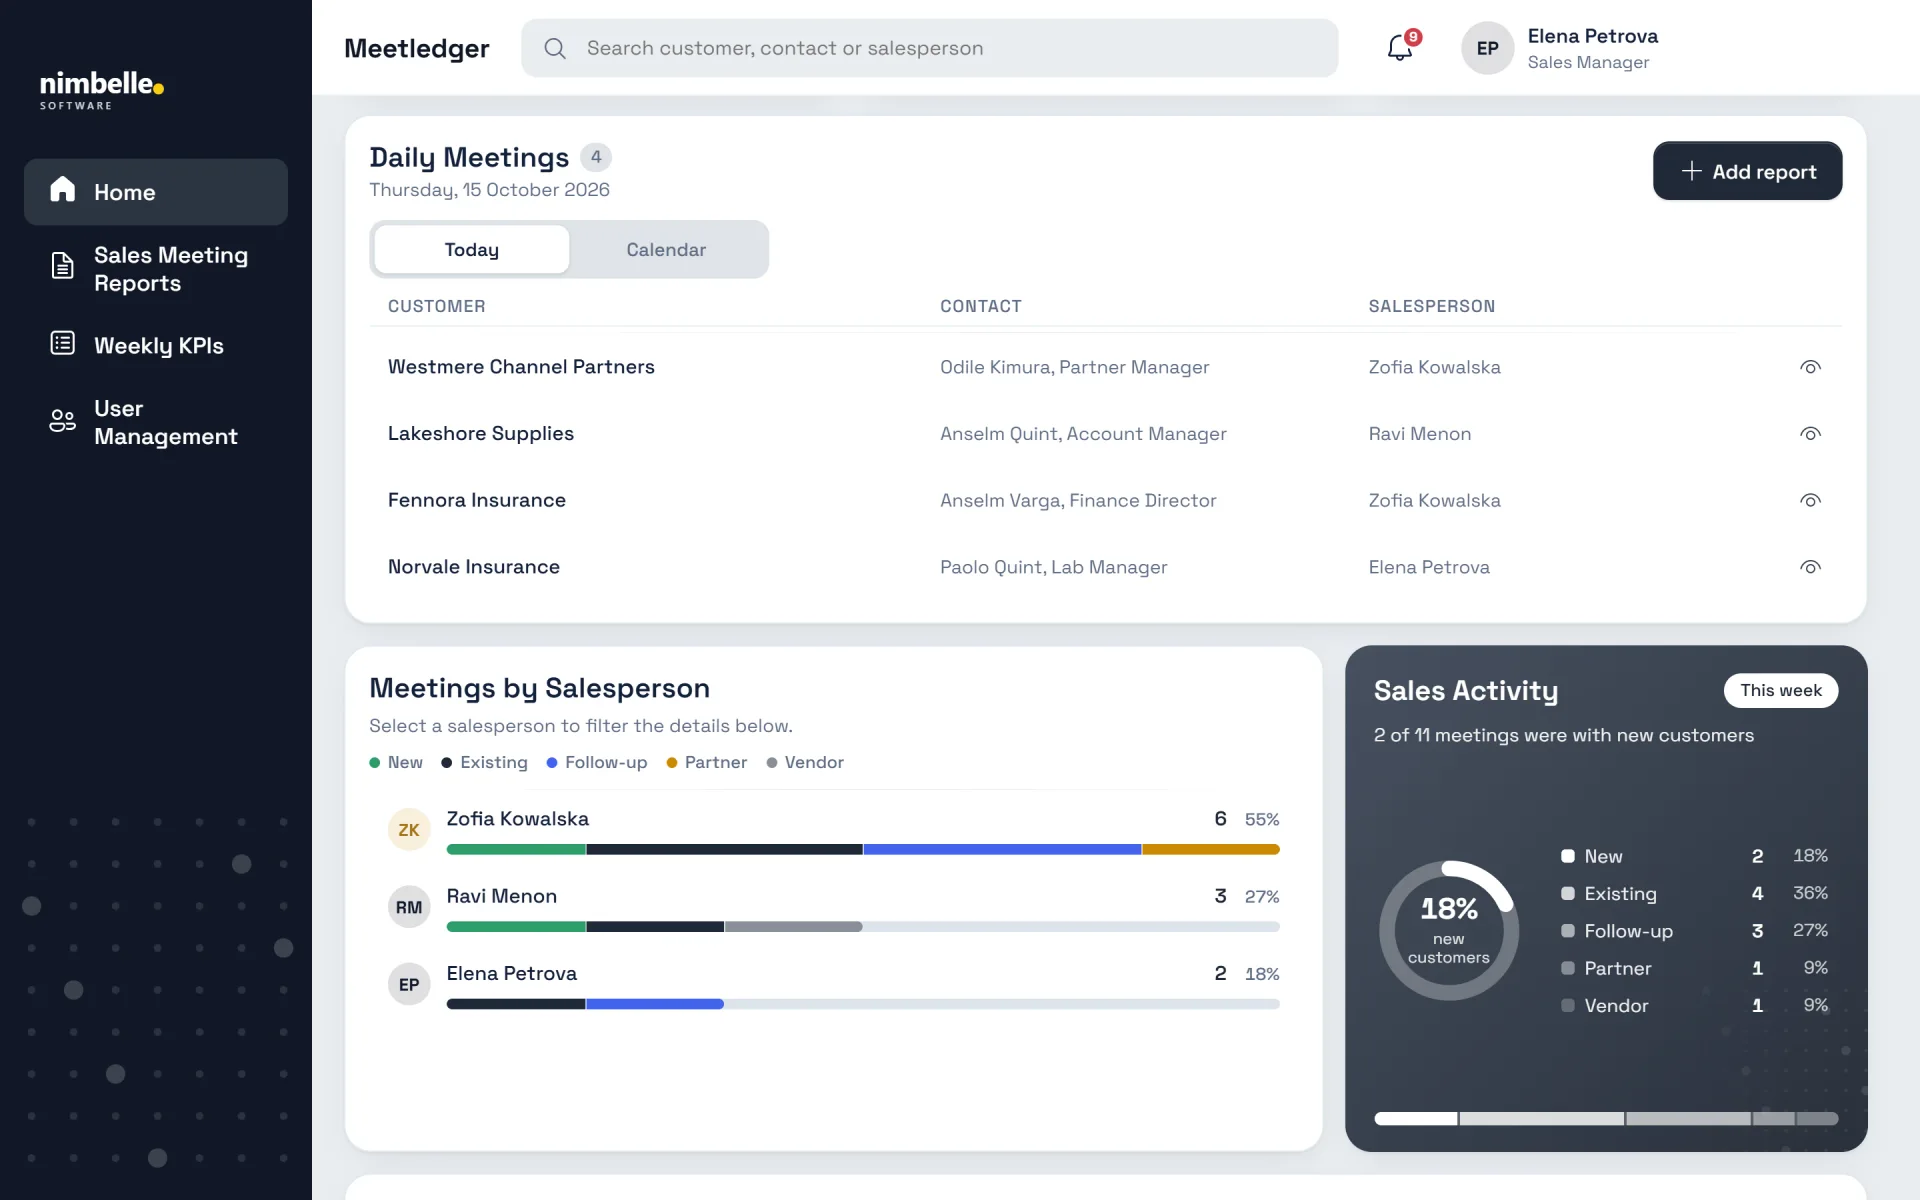Select Ravi Menon in salesperson list

point(833,908)
